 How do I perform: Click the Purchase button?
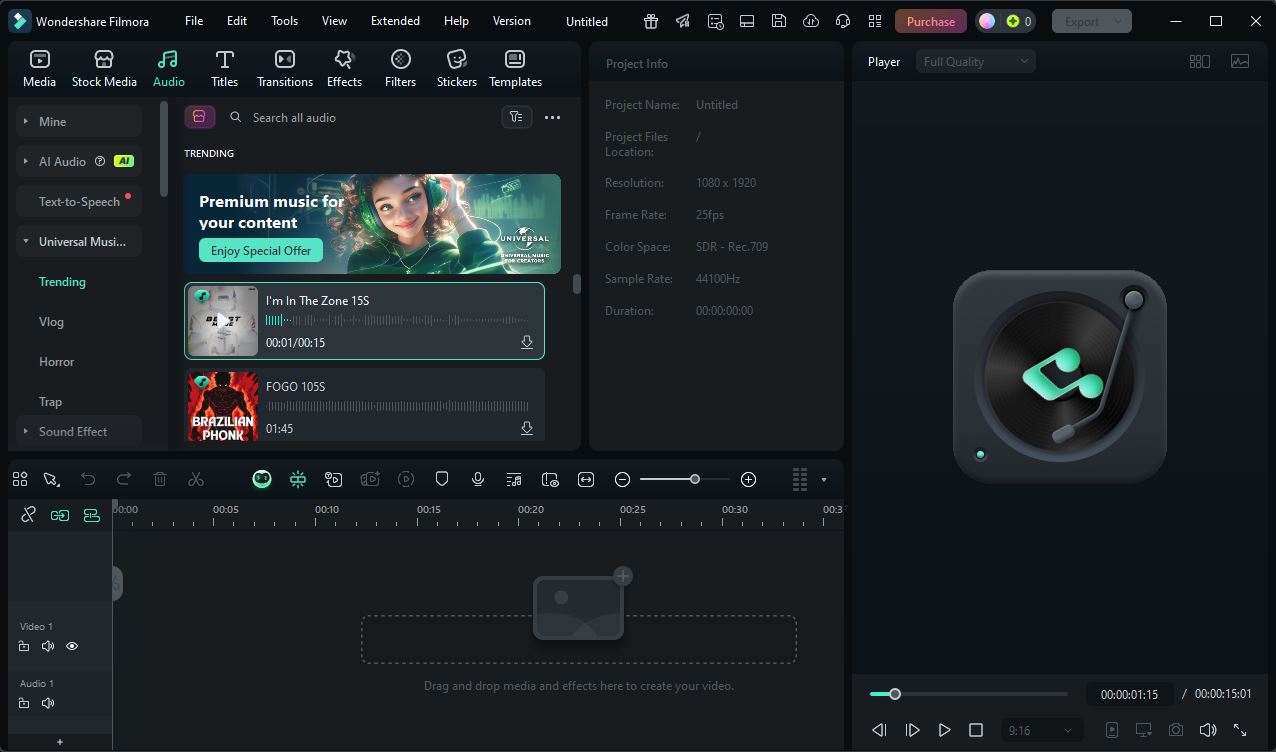pyautogui.click(x=930, y=21)
